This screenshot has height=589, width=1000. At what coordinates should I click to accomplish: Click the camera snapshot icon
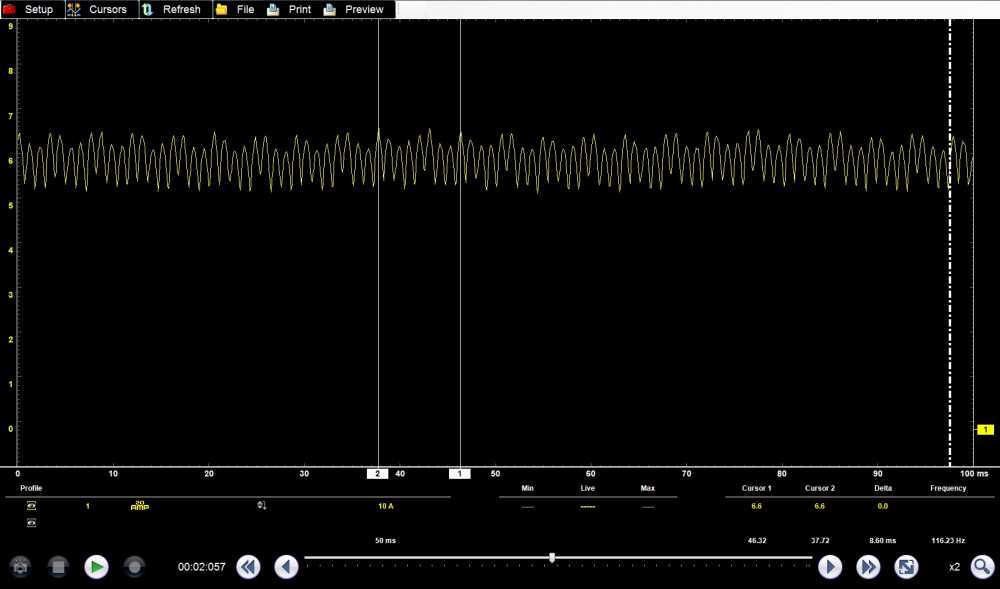[x=19, y=567]
